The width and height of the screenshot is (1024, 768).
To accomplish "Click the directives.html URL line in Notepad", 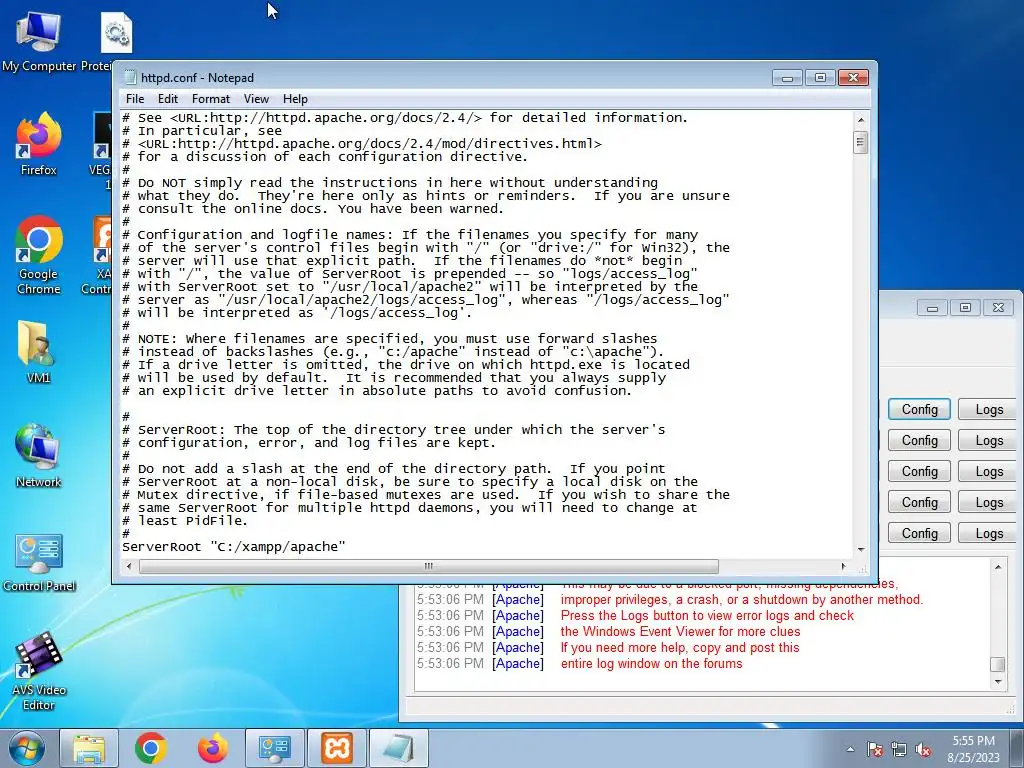I will point(362,144).
